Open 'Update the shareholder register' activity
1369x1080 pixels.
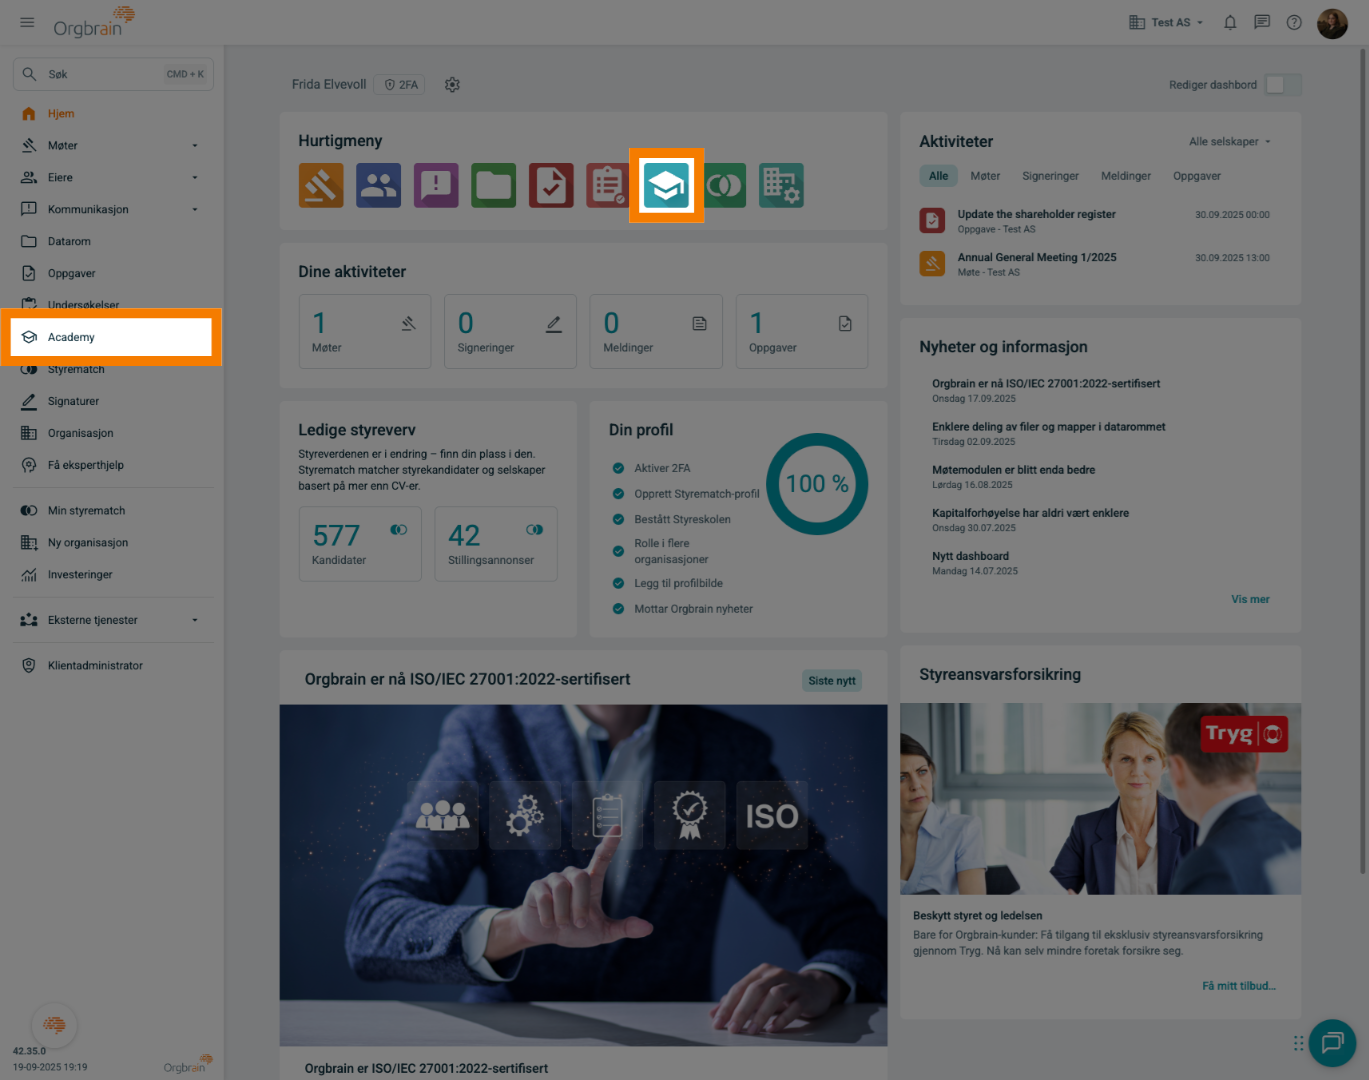point(1036,214)
